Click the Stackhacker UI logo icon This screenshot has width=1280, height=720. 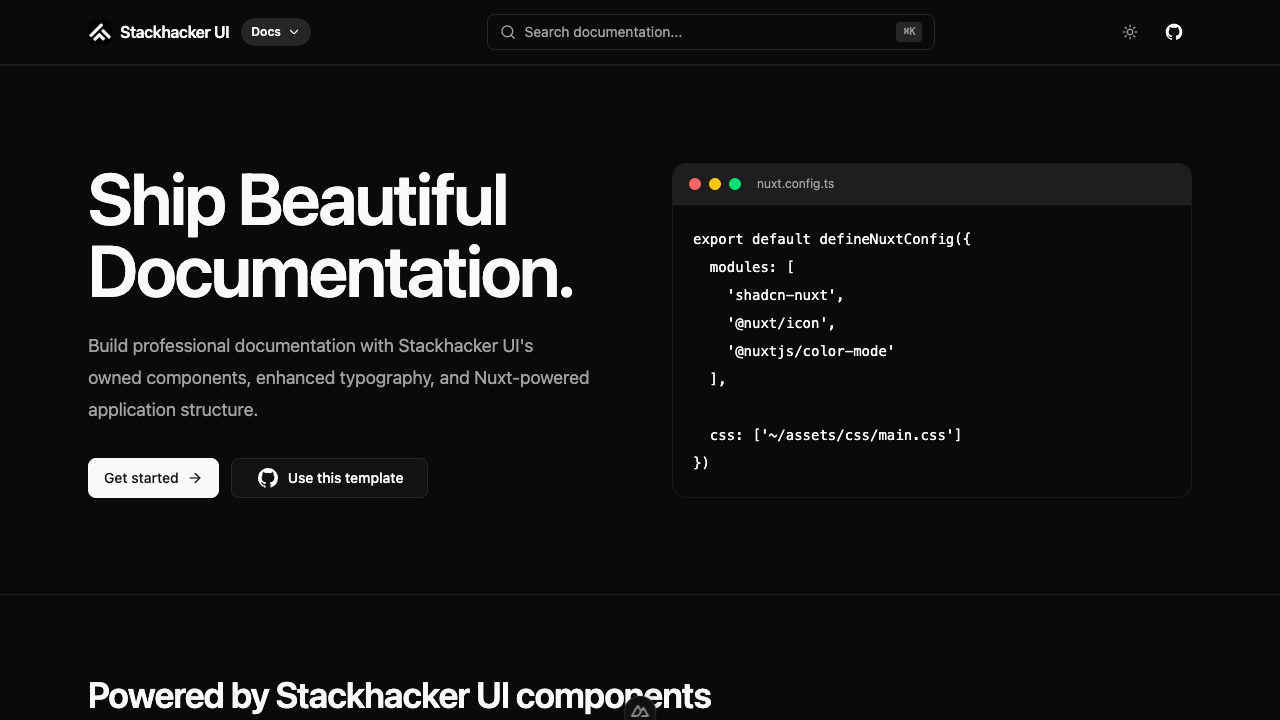(100, 32)
